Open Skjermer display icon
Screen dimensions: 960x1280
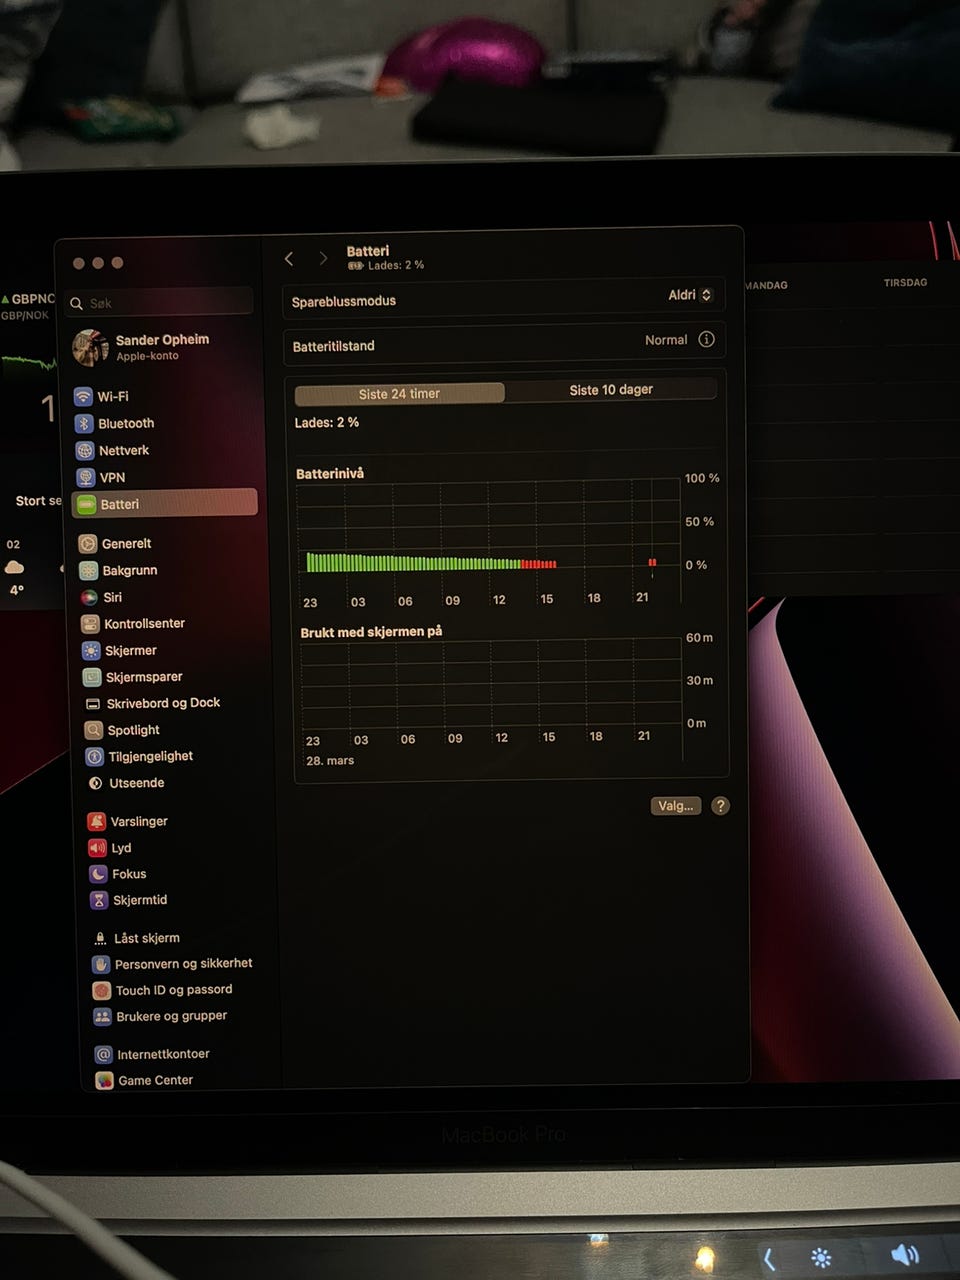[x=91, y=650]
